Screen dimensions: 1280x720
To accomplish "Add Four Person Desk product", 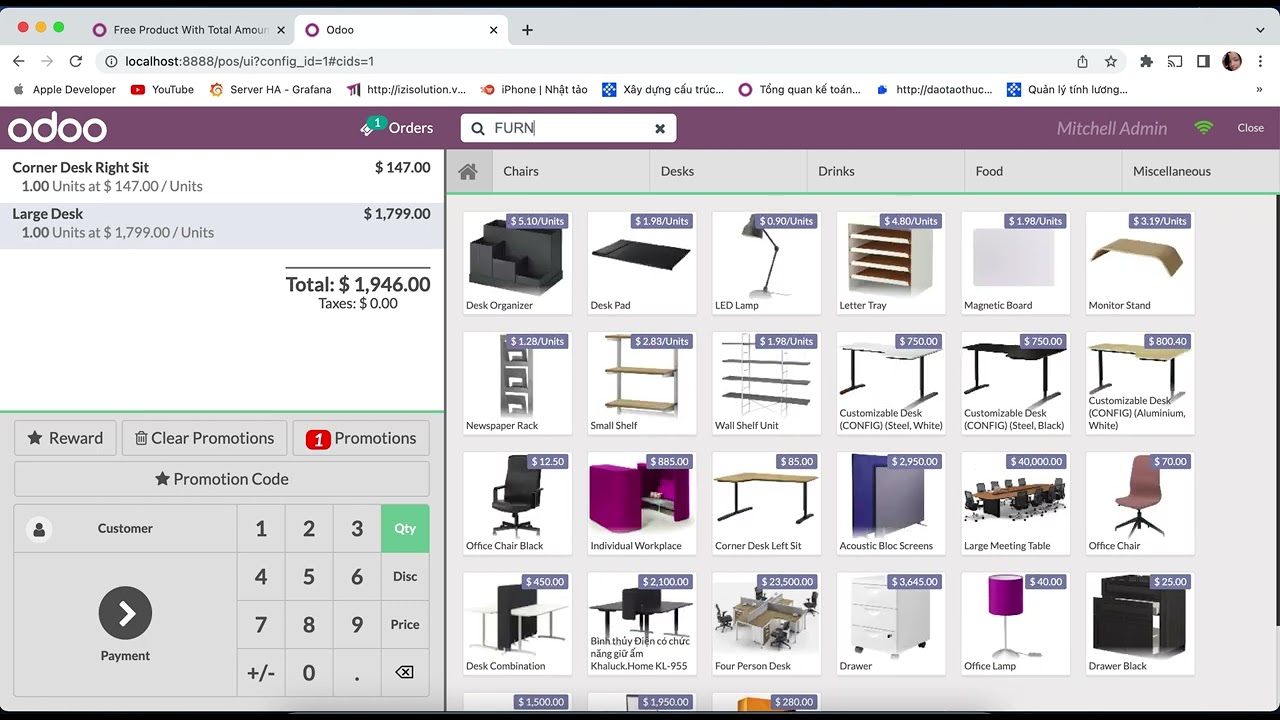I will 766,623.
